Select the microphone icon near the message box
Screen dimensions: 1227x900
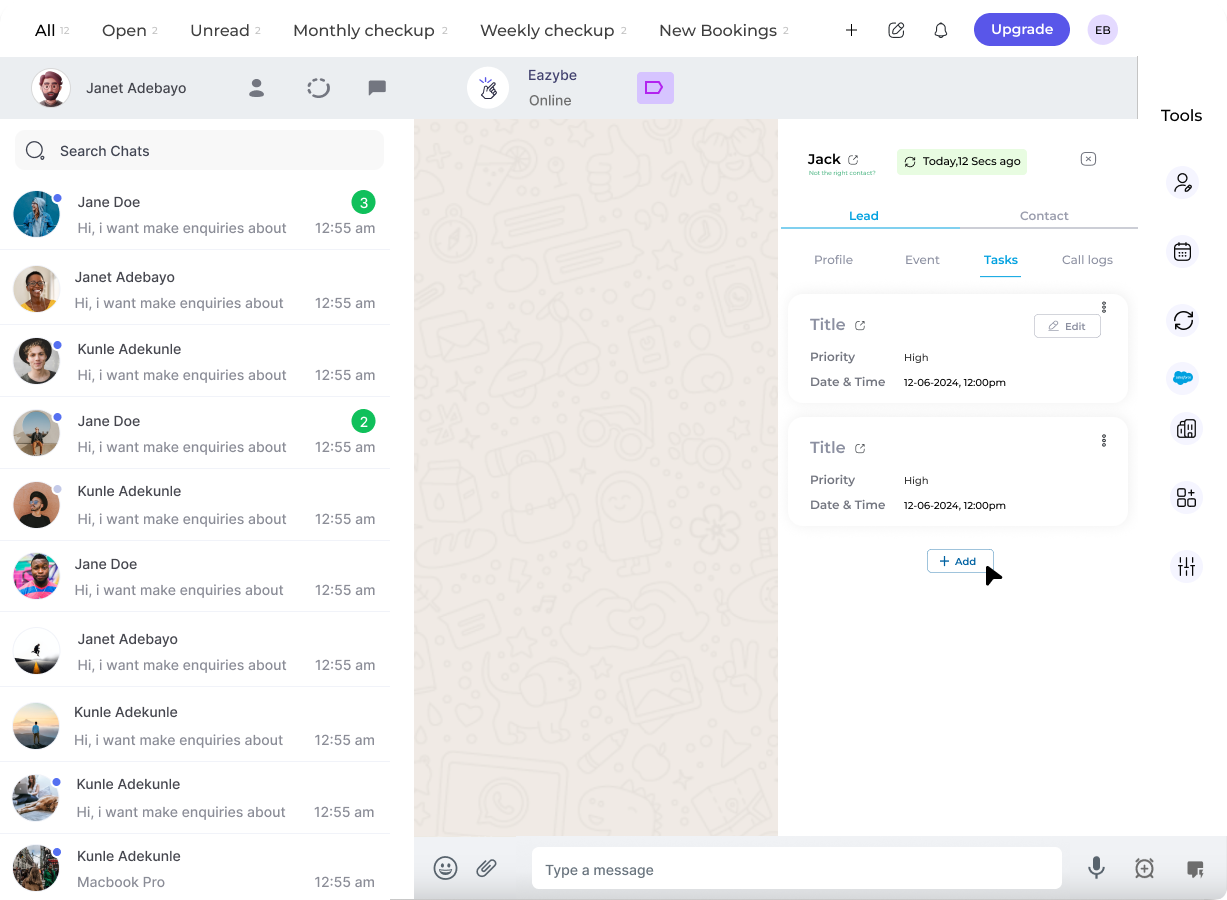1096,868
